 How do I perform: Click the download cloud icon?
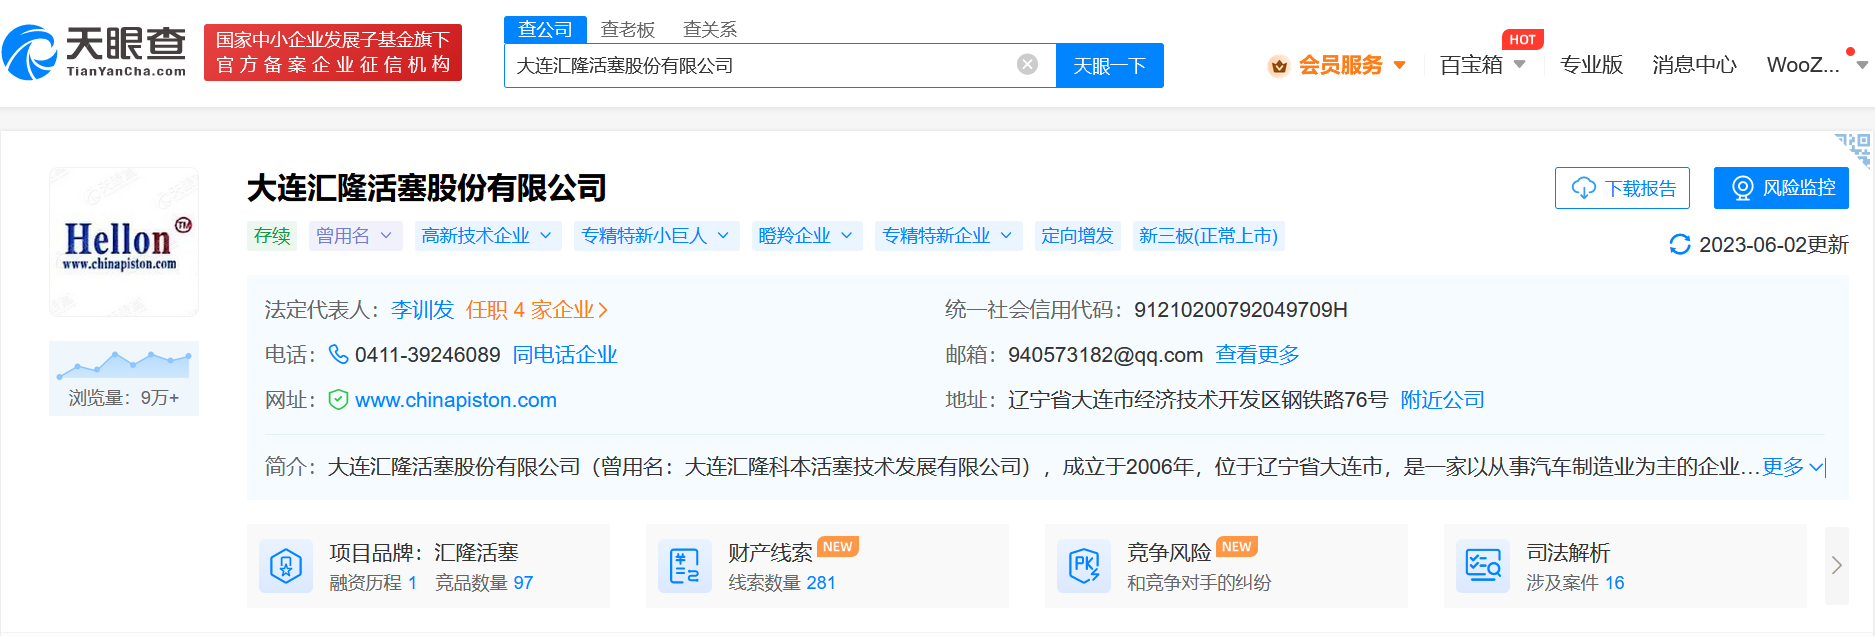coord(1583,188)
